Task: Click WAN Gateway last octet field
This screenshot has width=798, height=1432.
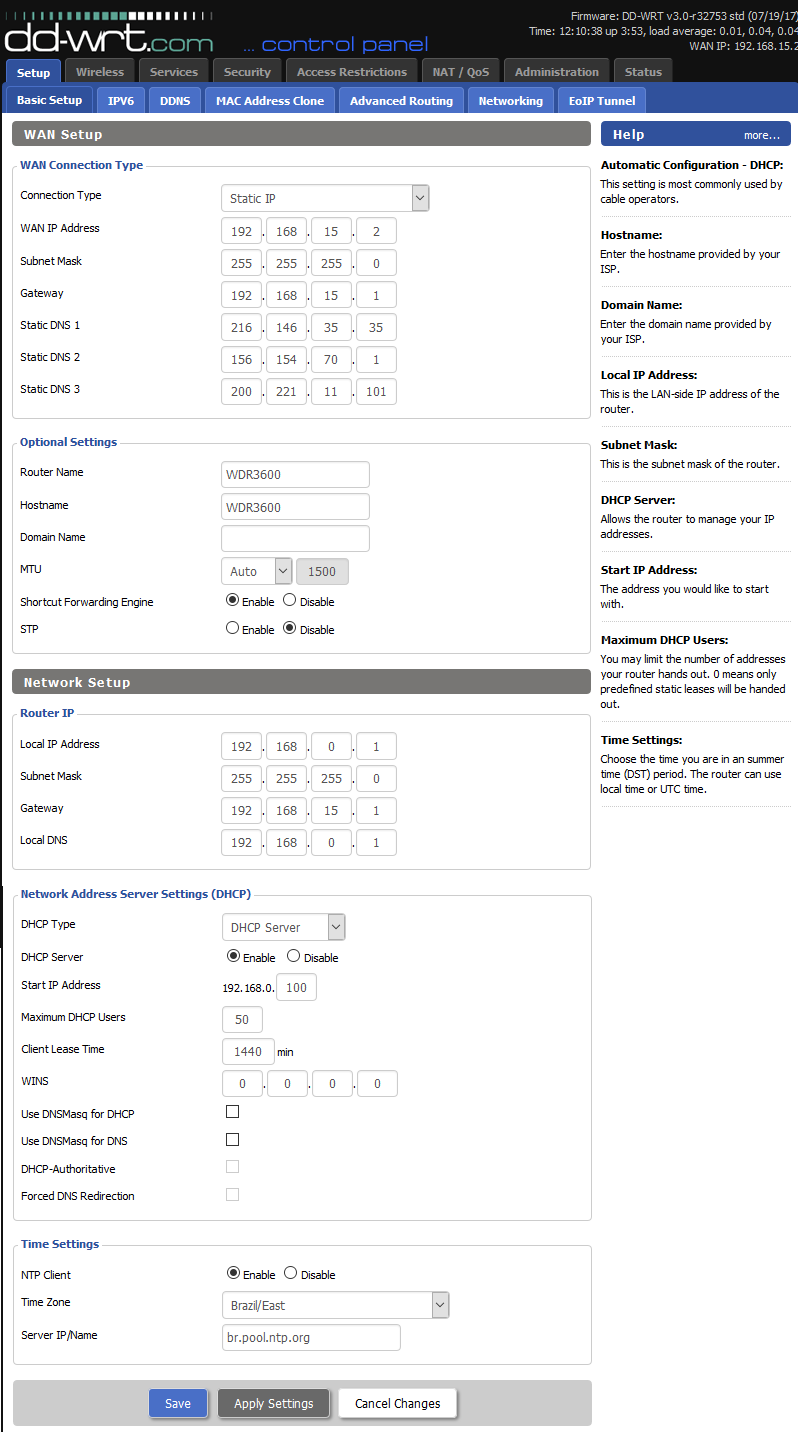Action: pos(376,295)
